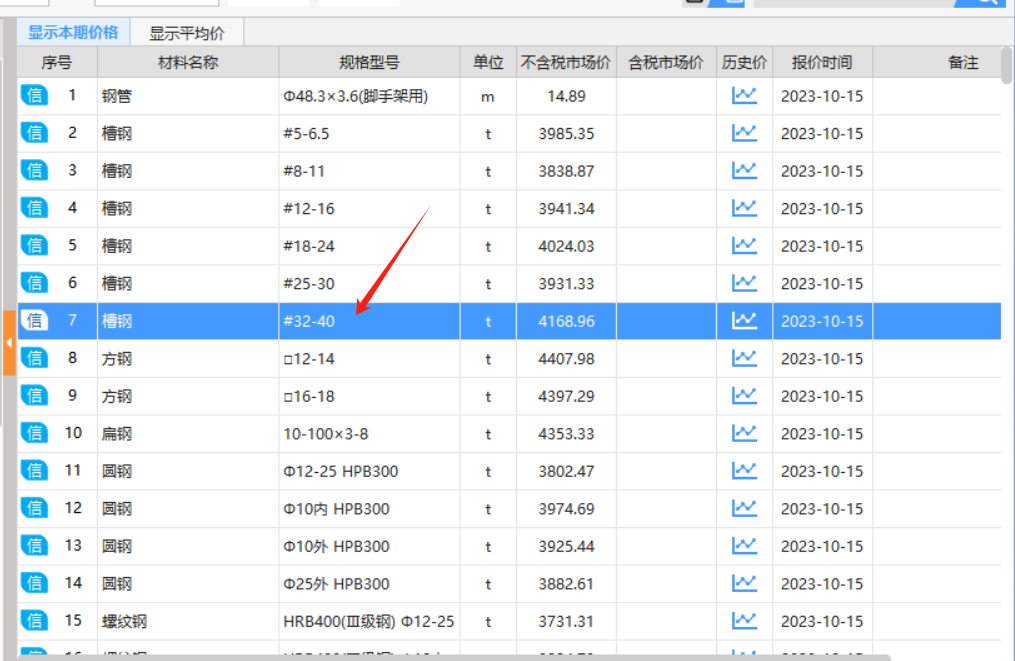Open history price chart for row 1 钢管
The image size is (1015, 661).
[744, 96]
